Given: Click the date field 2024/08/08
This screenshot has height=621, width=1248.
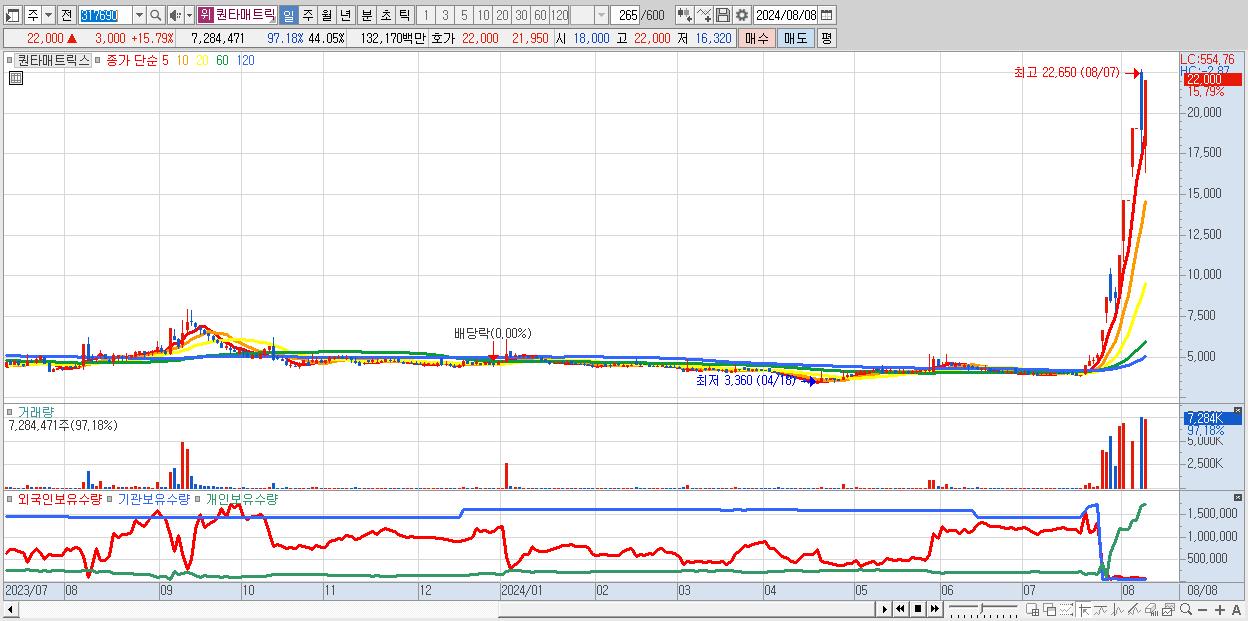Looking at the screenshot, I should [x=786, y=15].
